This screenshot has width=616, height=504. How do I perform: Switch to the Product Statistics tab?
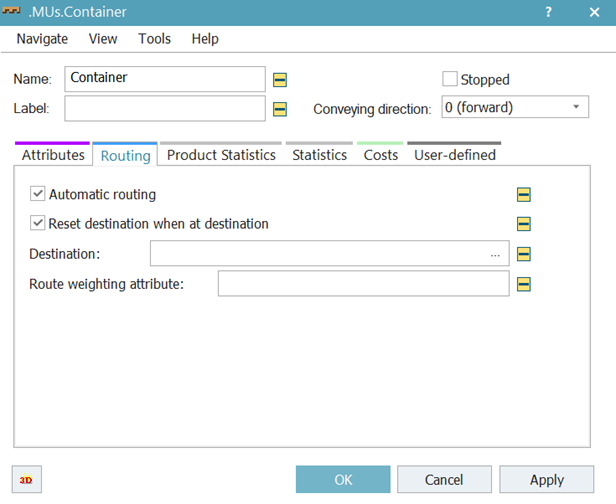pos(221,155)
